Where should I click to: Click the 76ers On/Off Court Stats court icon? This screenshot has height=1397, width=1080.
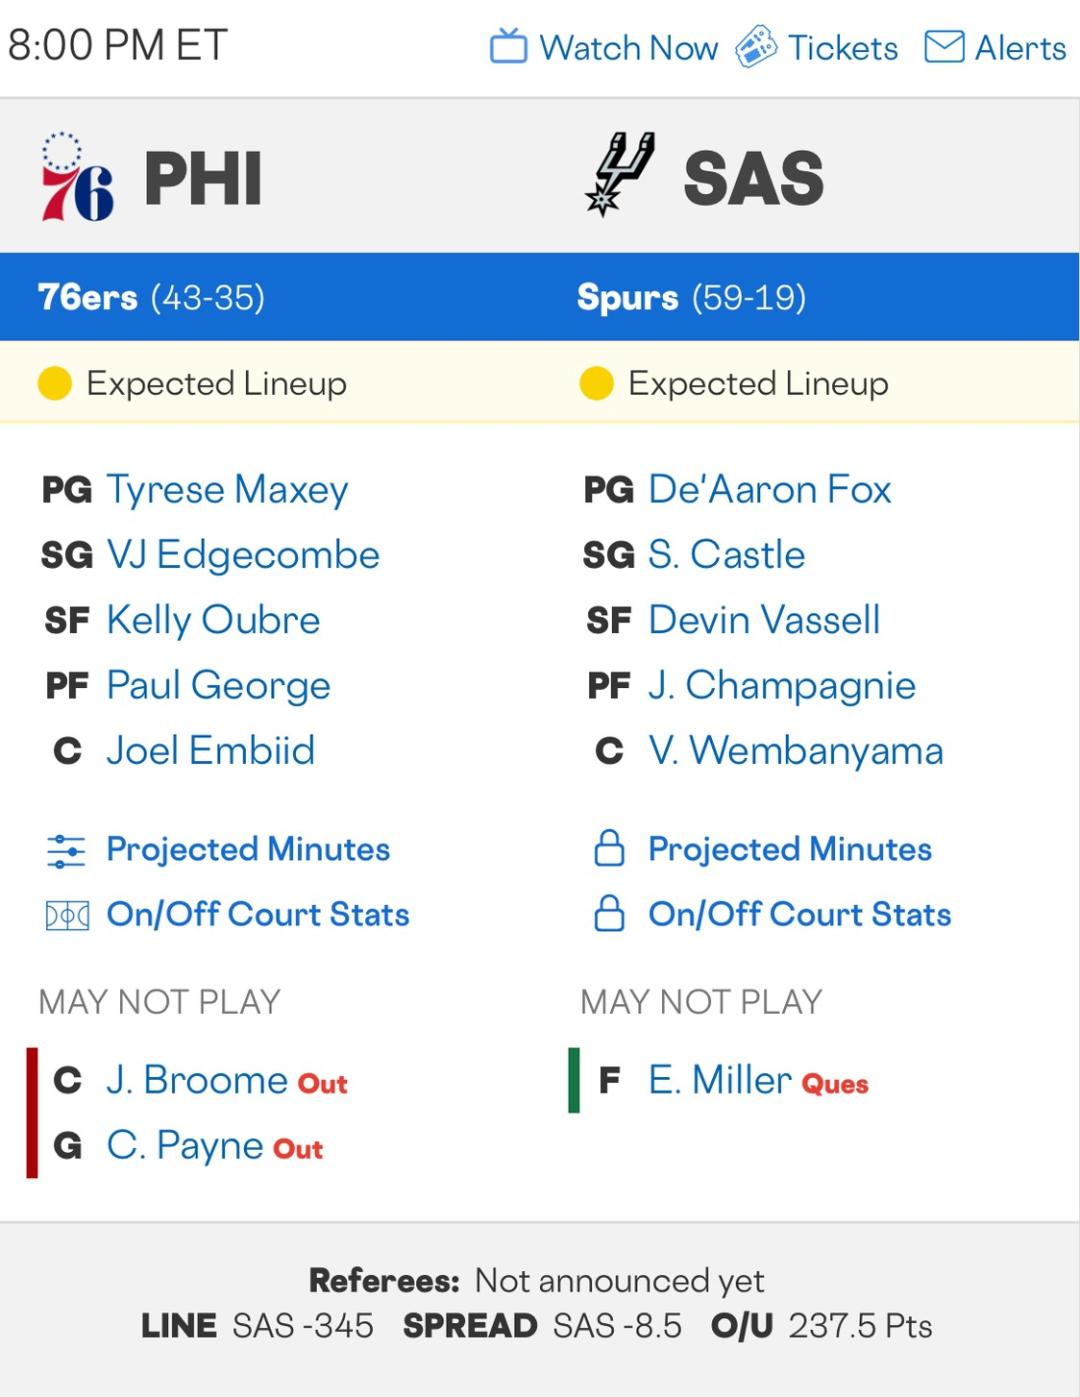pos(67,915)
